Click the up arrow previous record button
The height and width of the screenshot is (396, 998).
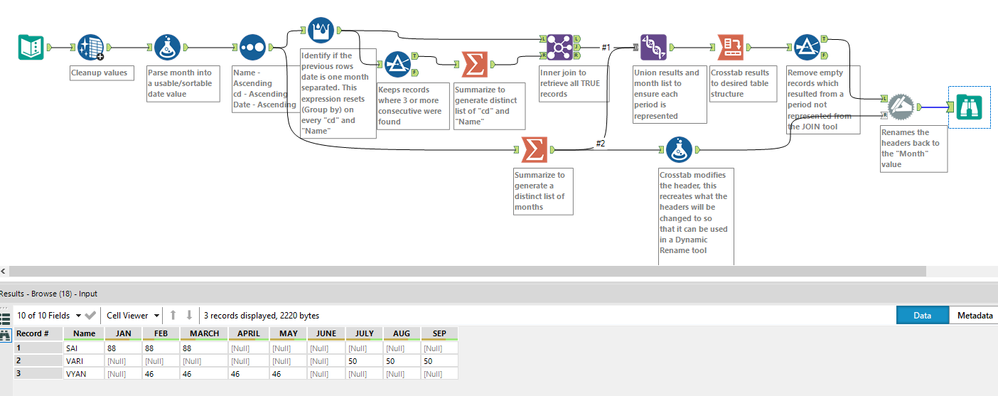tap(173, 315)
